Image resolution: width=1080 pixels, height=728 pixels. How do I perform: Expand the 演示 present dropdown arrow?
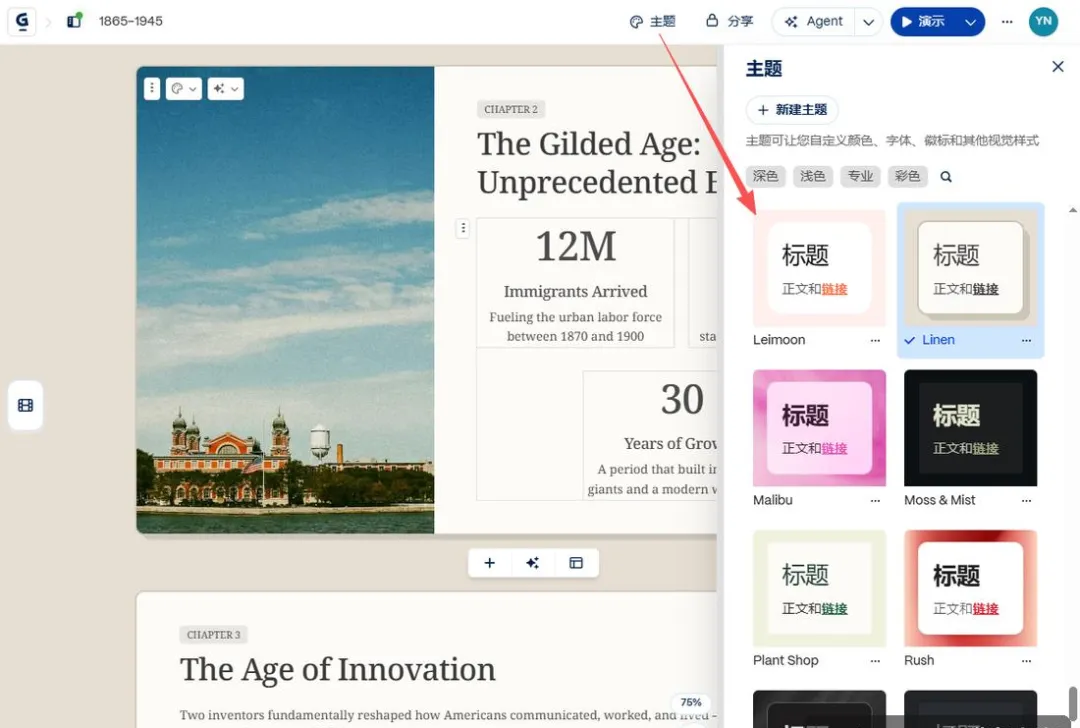click(970, 22)
